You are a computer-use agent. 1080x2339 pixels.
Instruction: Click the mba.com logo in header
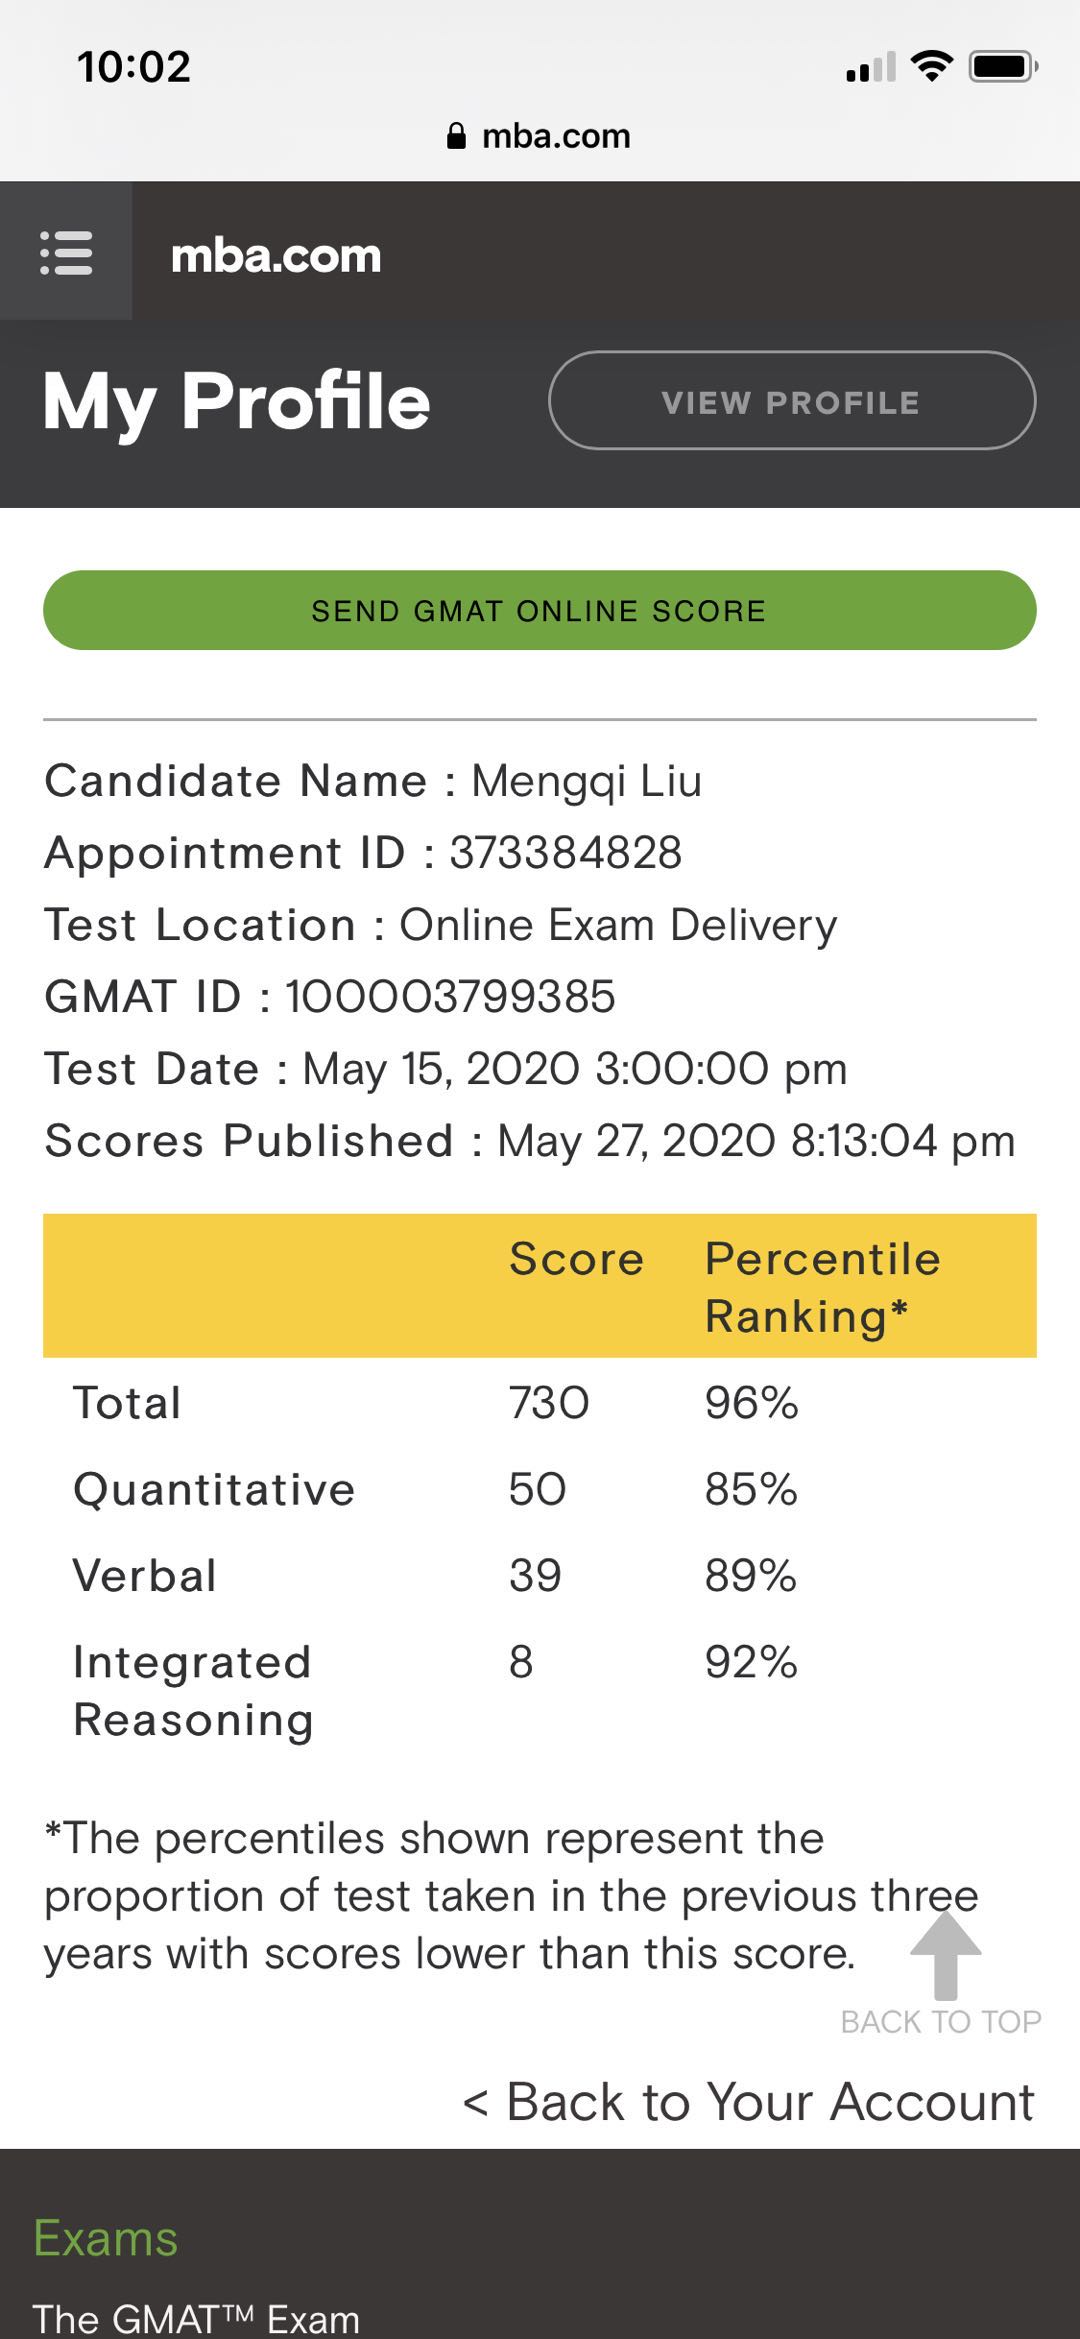tap(276, 256)
